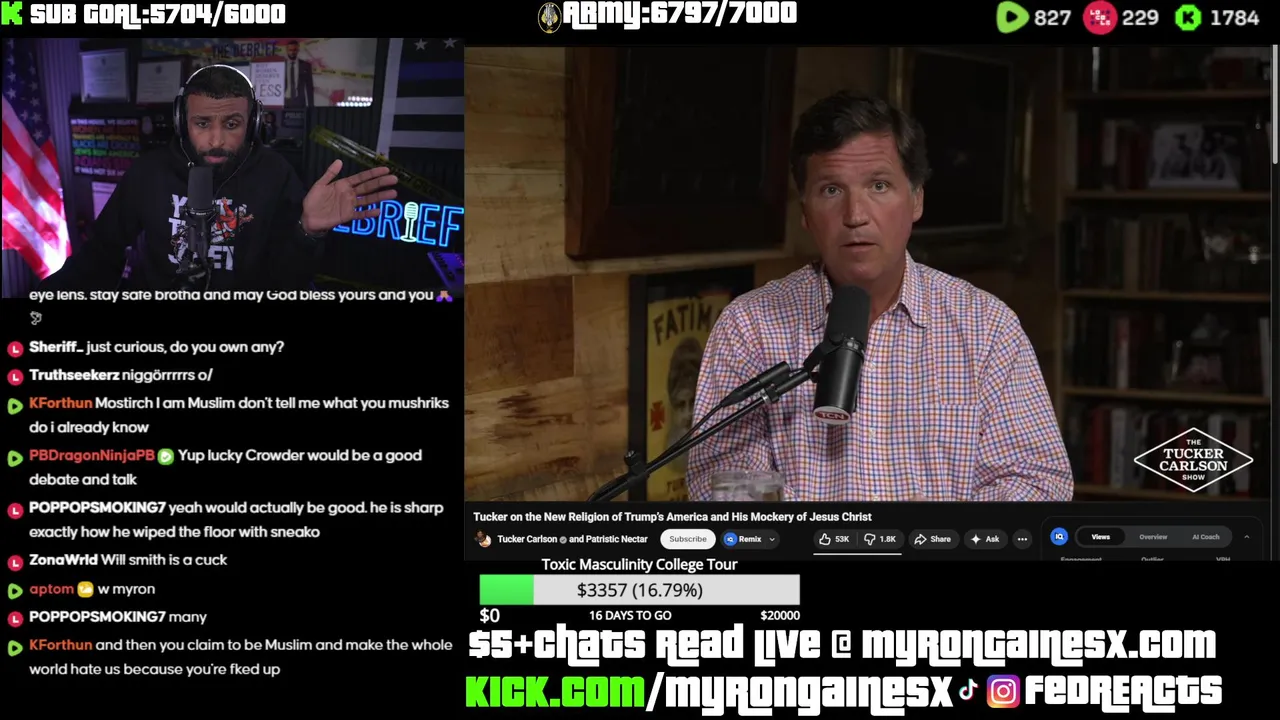Open the Tucker Carlson and Patristic Nectar channel link
Screen dimensions: 1280x720
[572, 539]
